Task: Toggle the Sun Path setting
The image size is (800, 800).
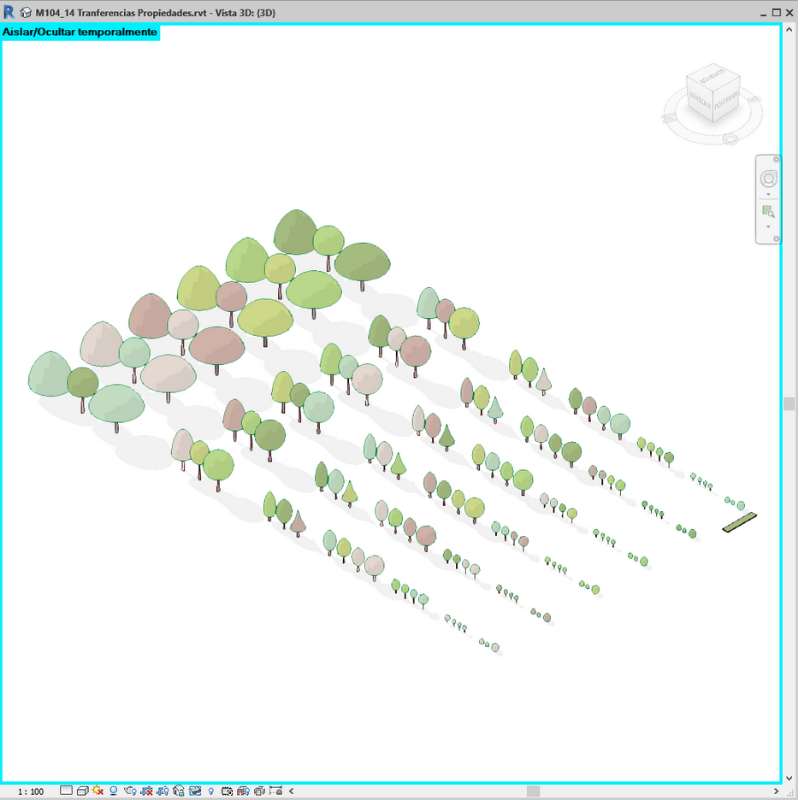Action: pyautogui.click(x=98, y=791)
